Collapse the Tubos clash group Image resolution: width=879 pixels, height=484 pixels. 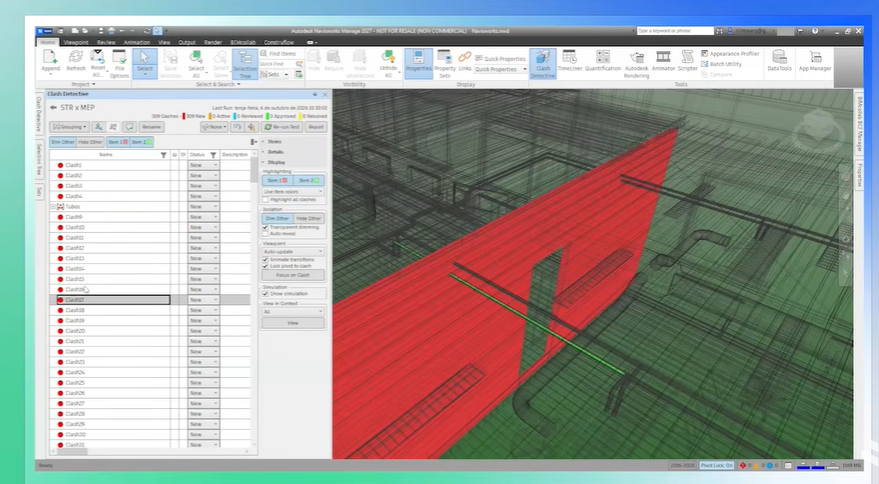53,206
